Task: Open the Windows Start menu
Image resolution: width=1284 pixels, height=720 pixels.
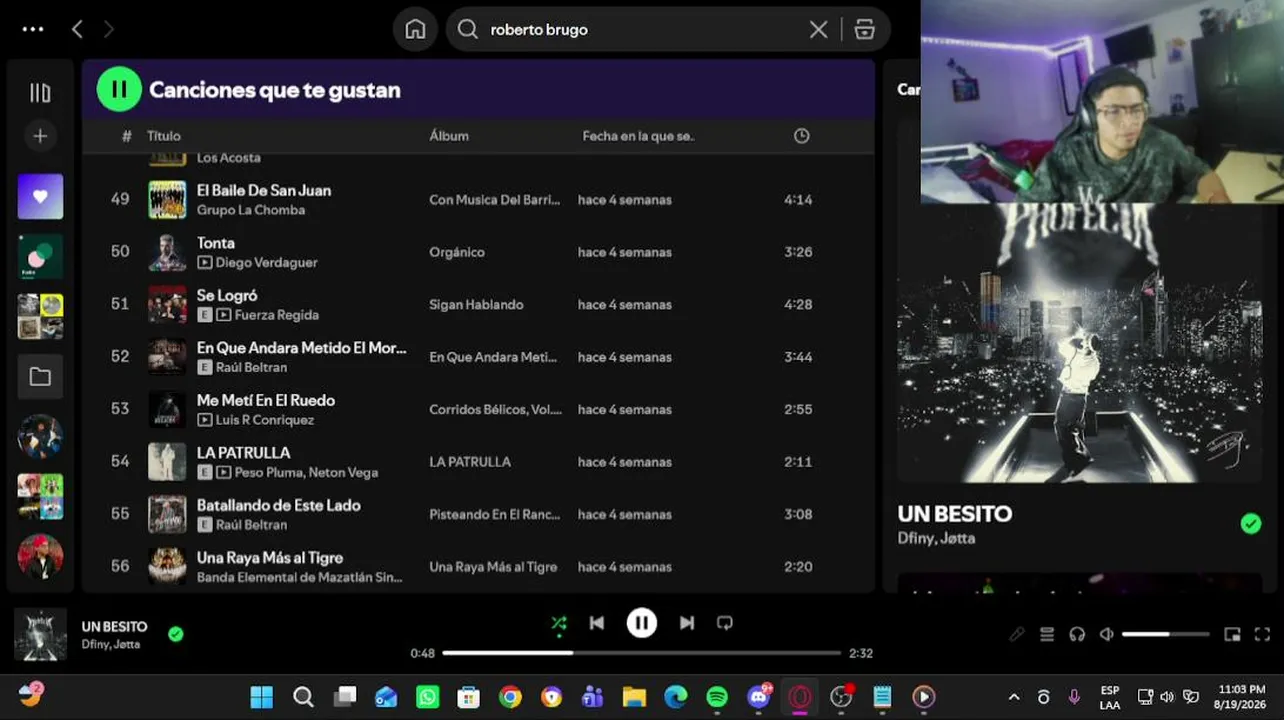Action: tap(262, 697)
